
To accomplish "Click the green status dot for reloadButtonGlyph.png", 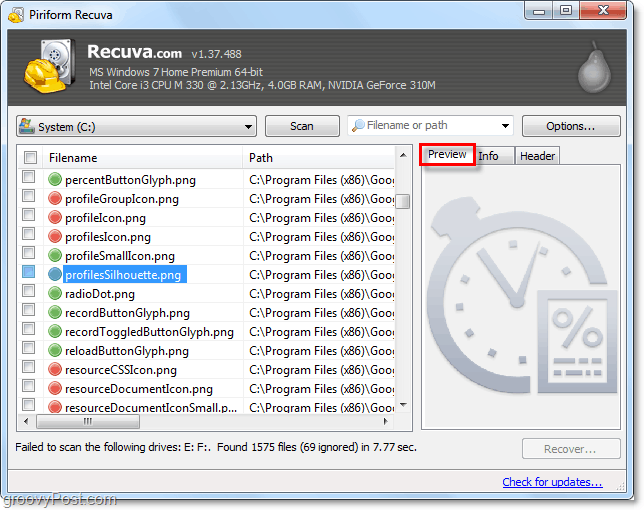I will [x=55, y=350].
